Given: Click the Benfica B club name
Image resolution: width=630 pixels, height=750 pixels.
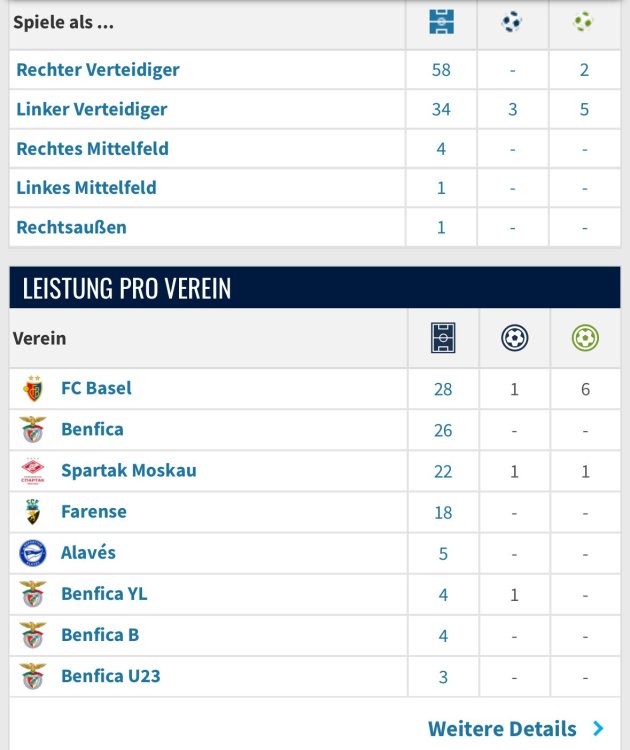Looking at the screenshot, I should [100, 635].
